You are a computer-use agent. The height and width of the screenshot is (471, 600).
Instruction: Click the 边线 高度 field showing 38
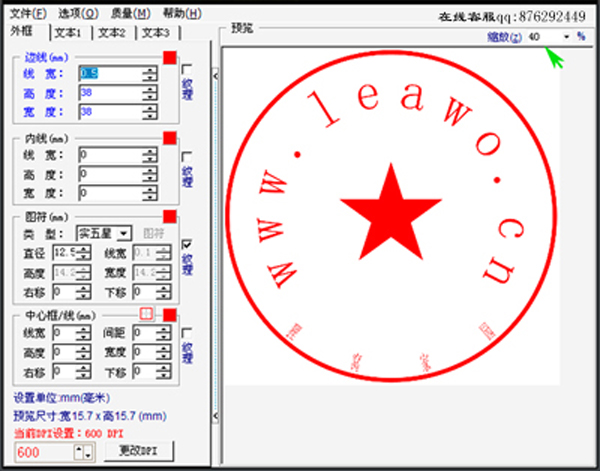(110, 93)
